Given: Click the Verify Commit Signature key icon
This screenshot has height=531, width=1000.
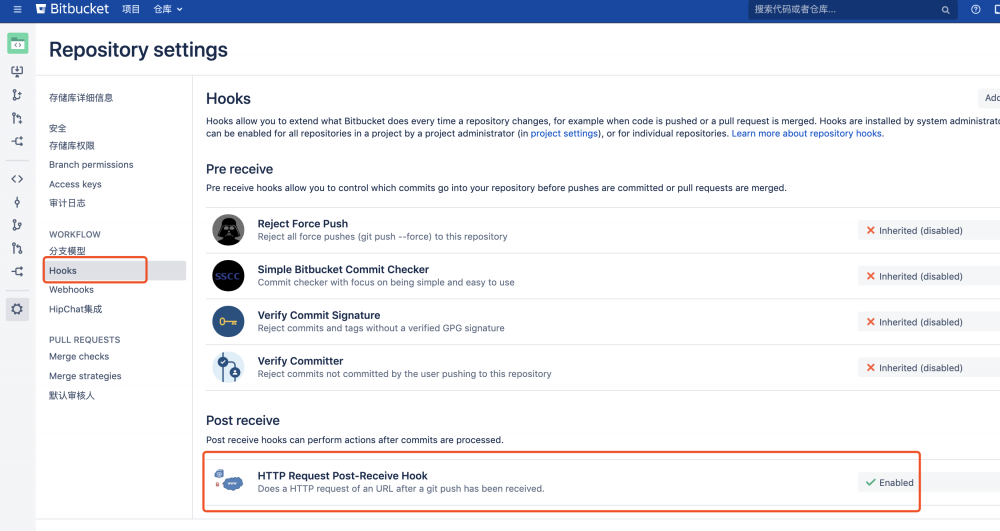Looking at the screenshot, I should click(x=228, y=321).
